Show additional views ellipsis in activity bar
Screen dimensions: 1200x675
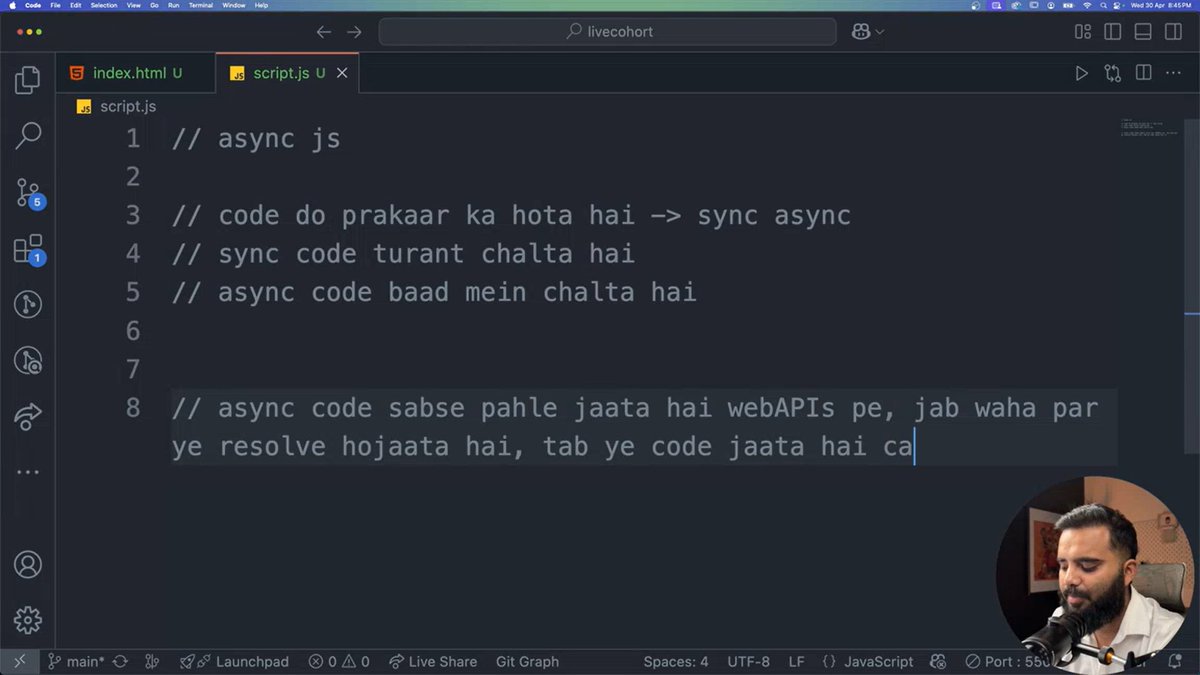[x=28, y=472]
